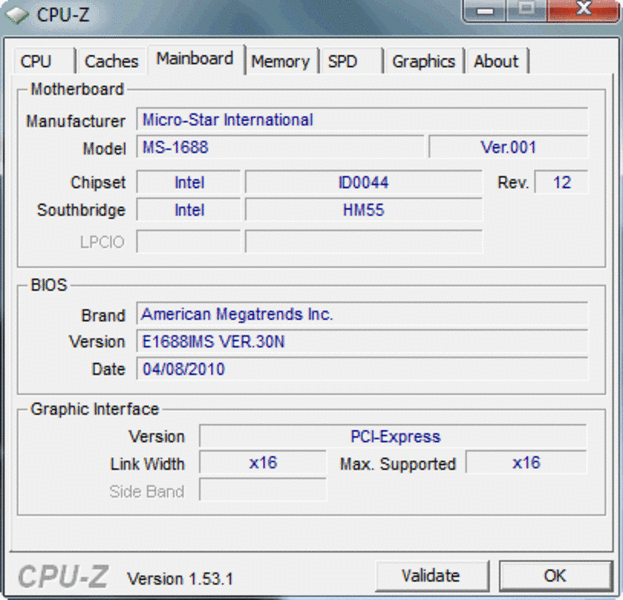
Task: Select the Mainboard tab
Action: pyautogui.click(x=195, y=59)
